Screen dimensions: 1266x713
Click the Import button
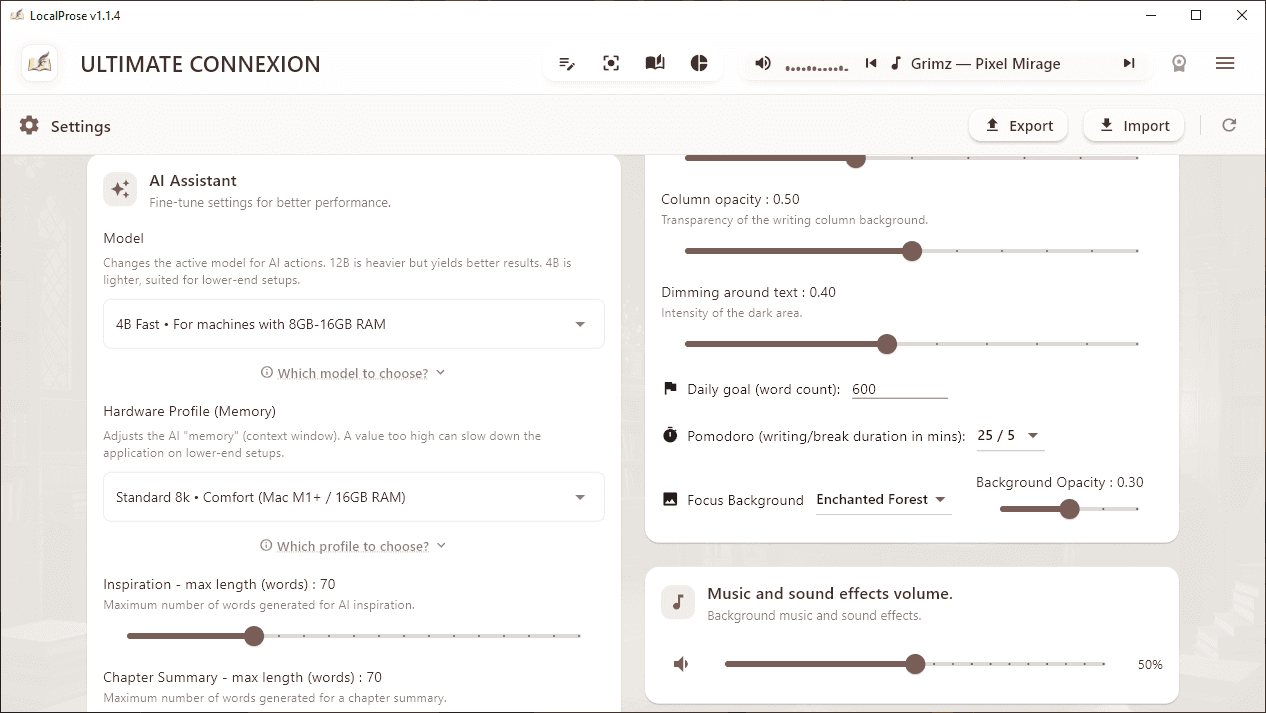[1133, 125]
